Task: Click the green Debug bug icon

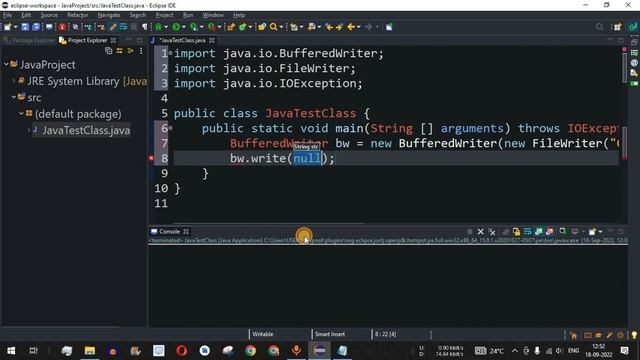Action: pyautogui.click(x=158, y=27)
